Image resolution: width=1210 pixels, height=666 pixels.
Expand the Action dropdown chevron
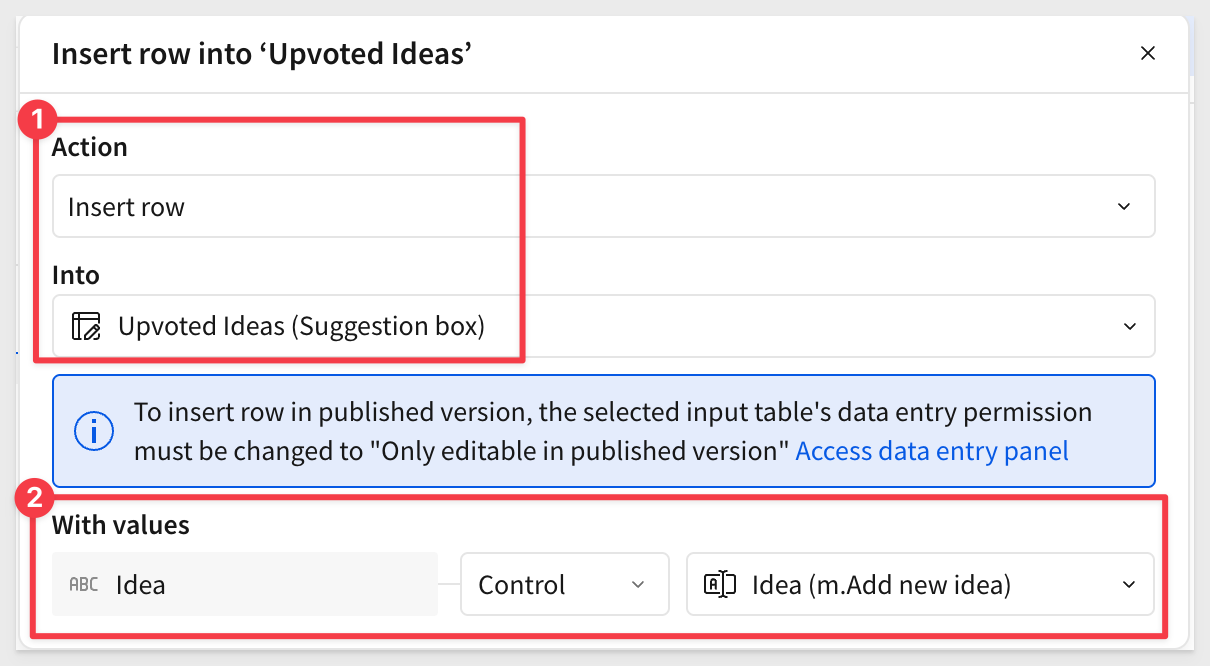1124,207
